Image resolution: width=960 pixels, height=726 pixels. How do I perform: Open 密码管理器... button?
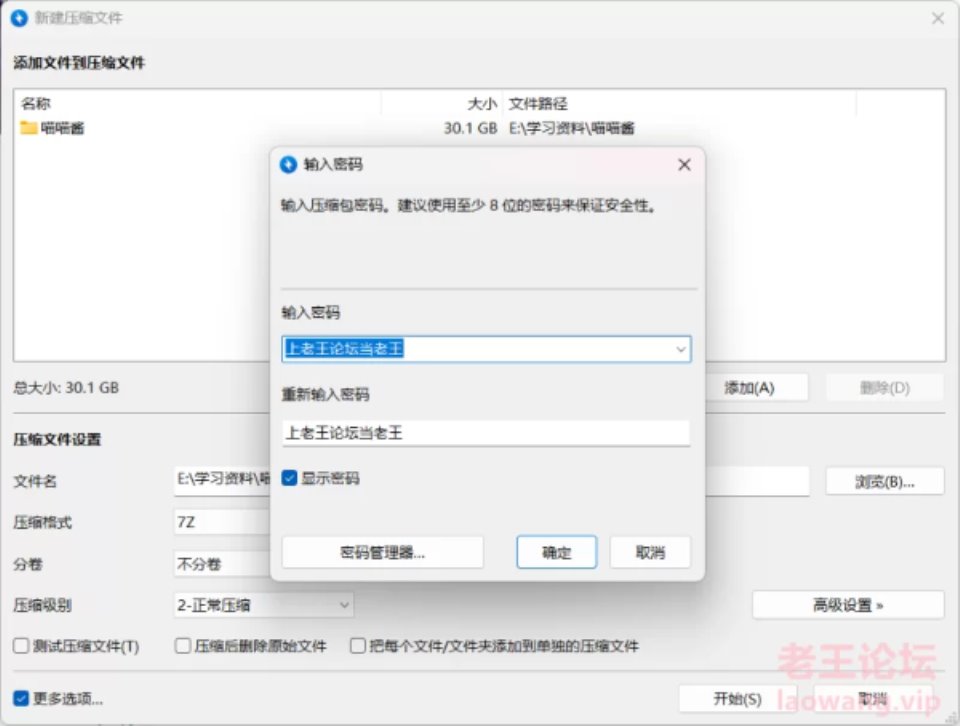383,553
